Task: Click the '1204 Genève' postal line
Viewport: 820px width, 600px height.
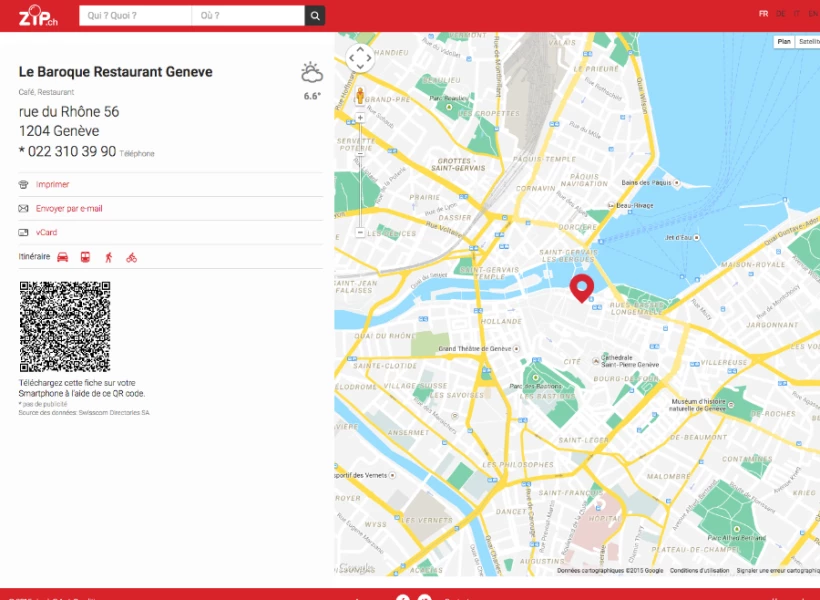Action: [x=59, y=131]
